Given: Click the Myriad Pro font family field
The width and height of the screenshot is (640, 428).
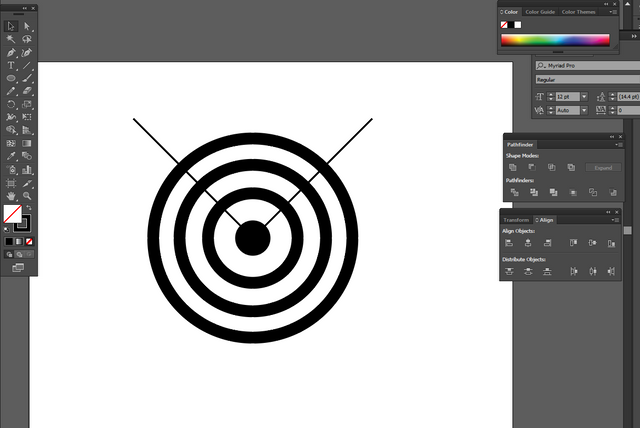Looking at the screenshot, I should [588, 66].
